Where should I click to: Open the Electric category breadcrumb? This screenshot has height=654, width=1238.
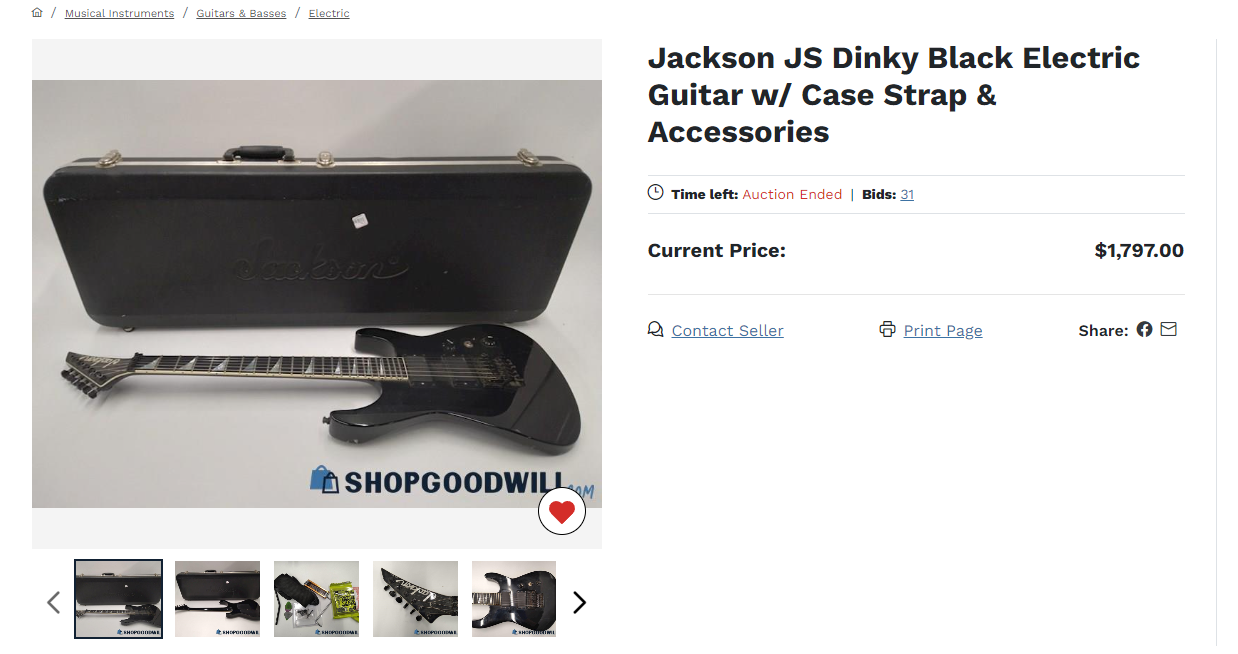(329, 13)
